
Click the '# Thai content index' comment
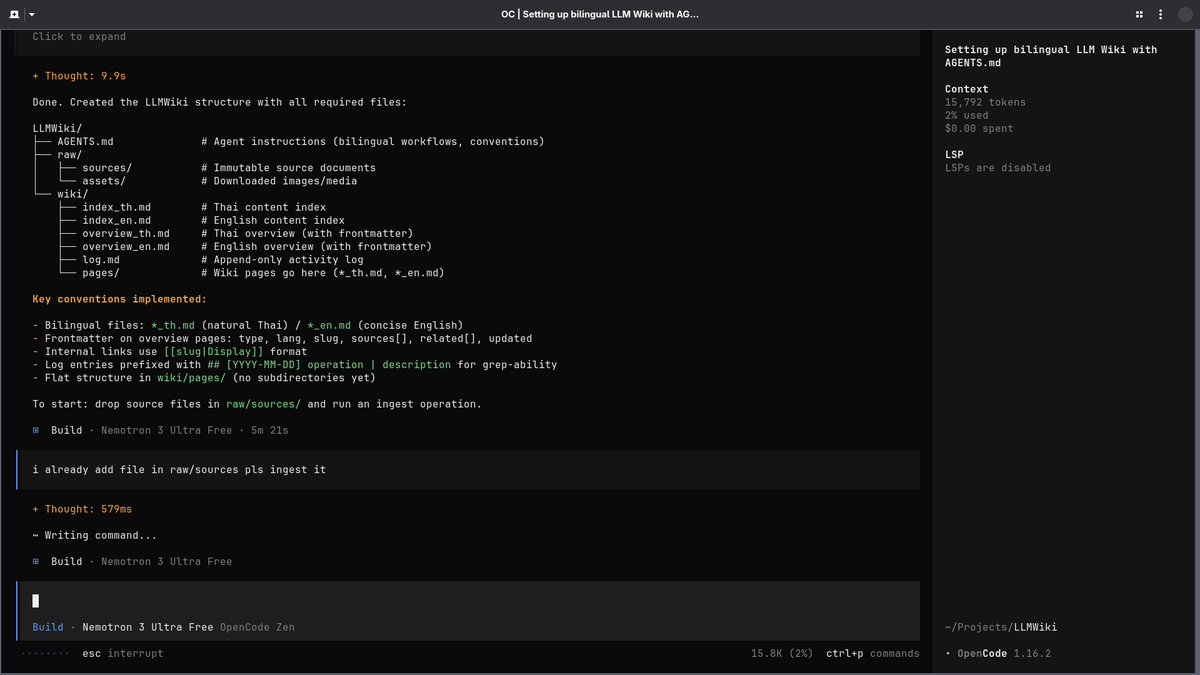pyautogui.click(x=263, y=207)
